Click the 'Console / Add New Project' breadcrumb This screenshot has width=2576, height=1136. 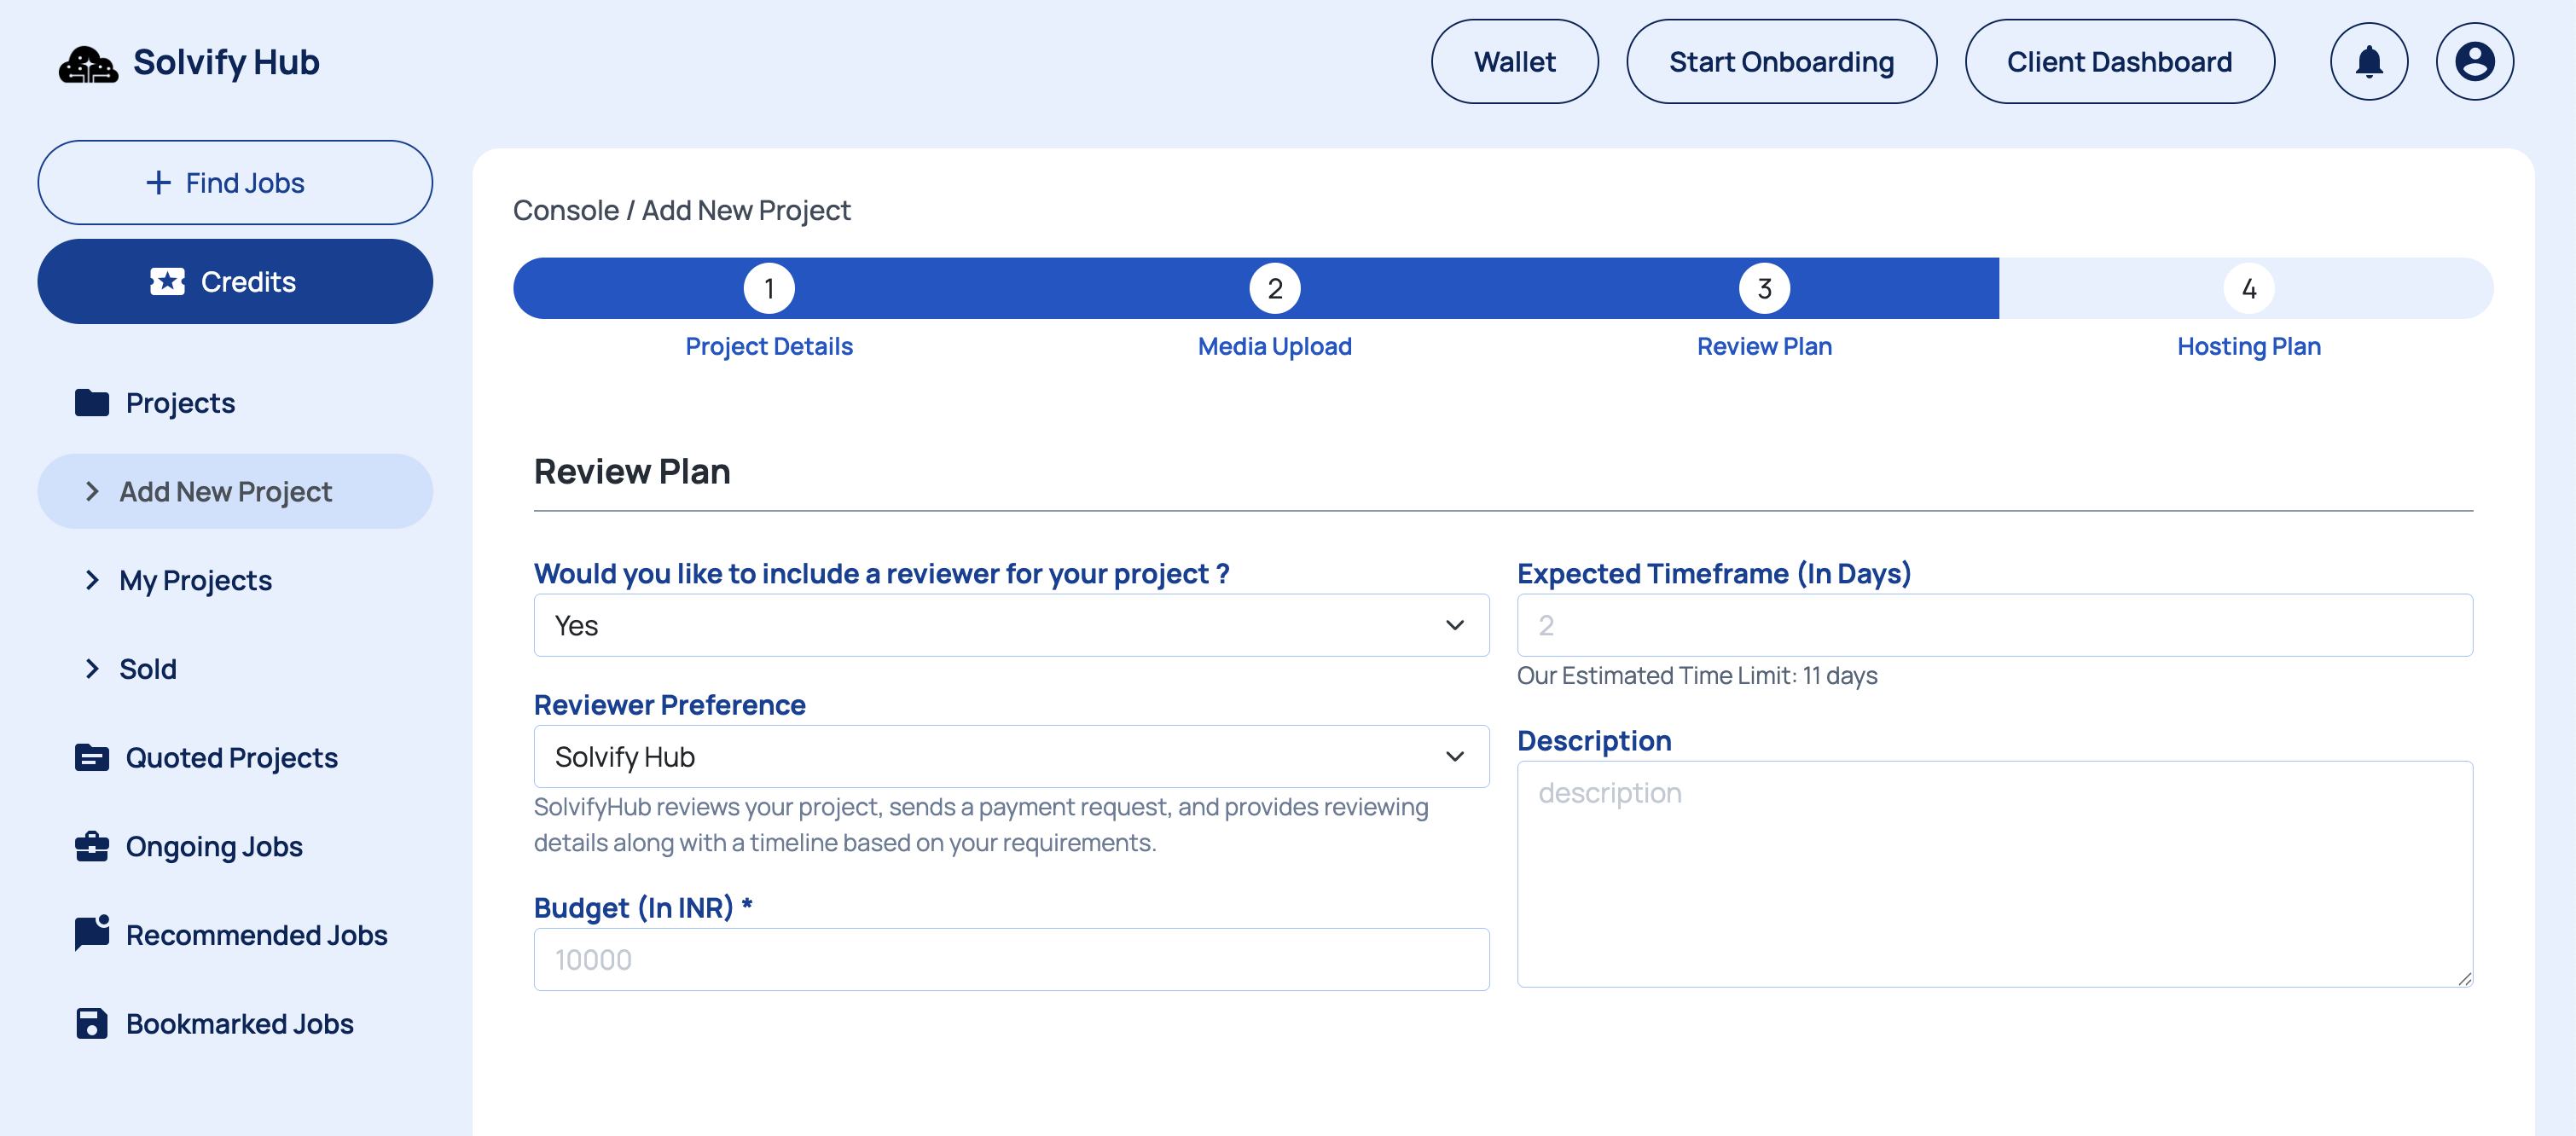pos(681,211)
